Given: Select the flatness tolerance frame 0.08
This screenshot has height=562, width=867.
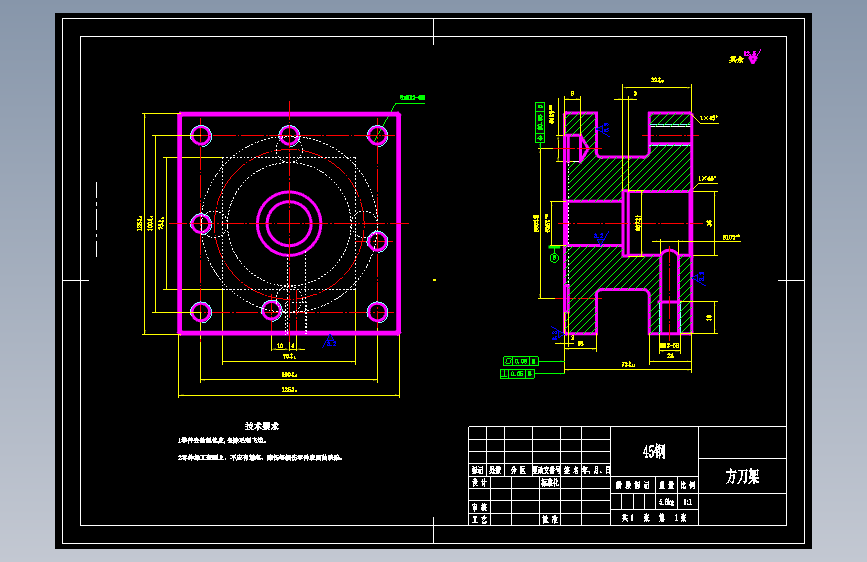Looking at the screenshot, I should pyautogui.click(x=520, y=361).
